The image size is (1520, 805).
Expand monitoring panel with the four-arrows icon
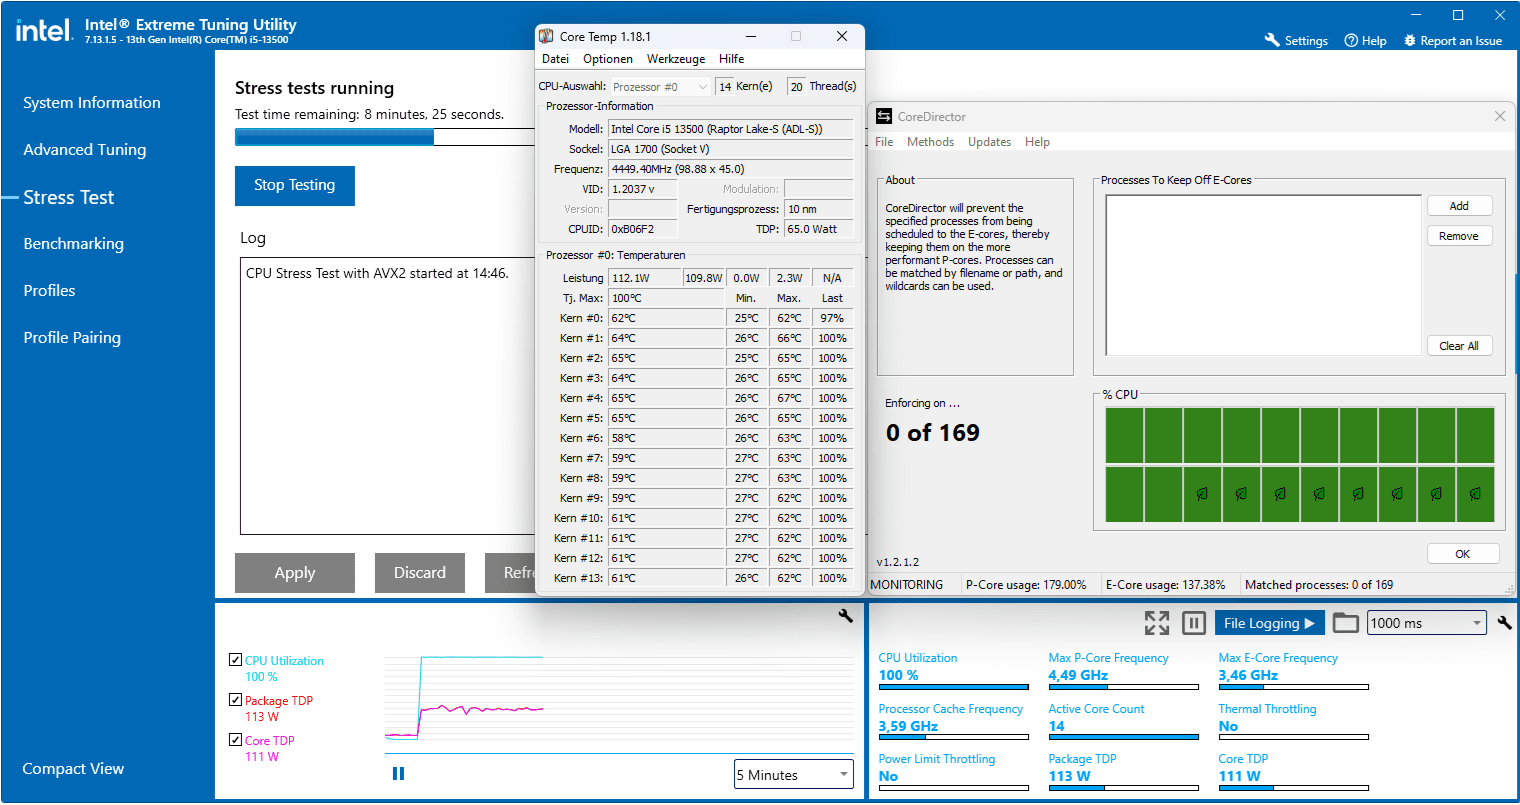point(1157,623)
